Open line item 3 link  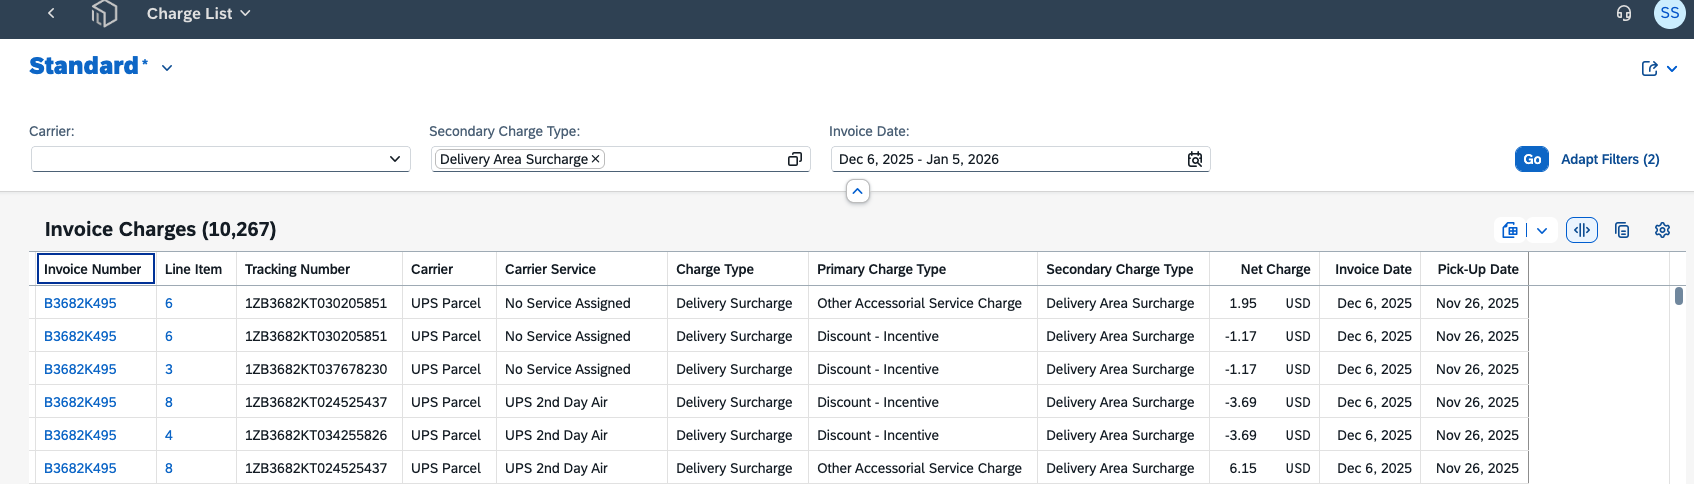(169, 369)
